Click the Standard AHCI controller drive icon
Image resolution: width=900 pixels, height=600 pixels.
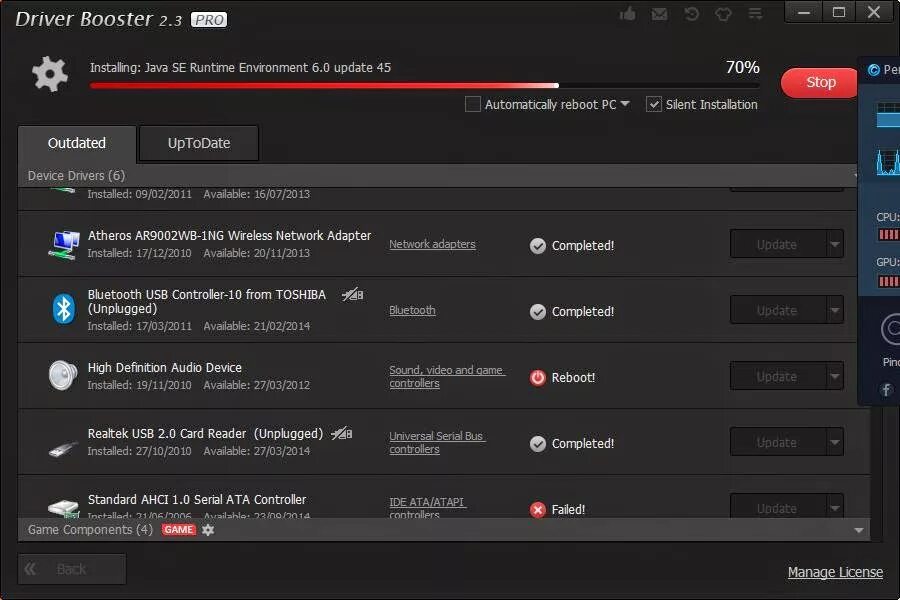coord(63,508)
